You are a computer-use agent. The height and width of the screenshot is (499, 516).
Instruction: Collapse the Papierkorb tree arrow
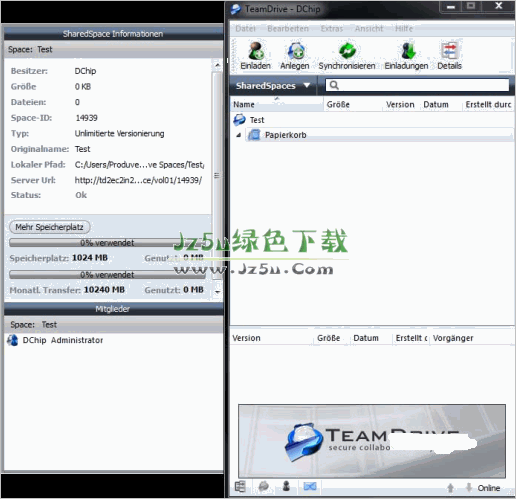point(238,135)
